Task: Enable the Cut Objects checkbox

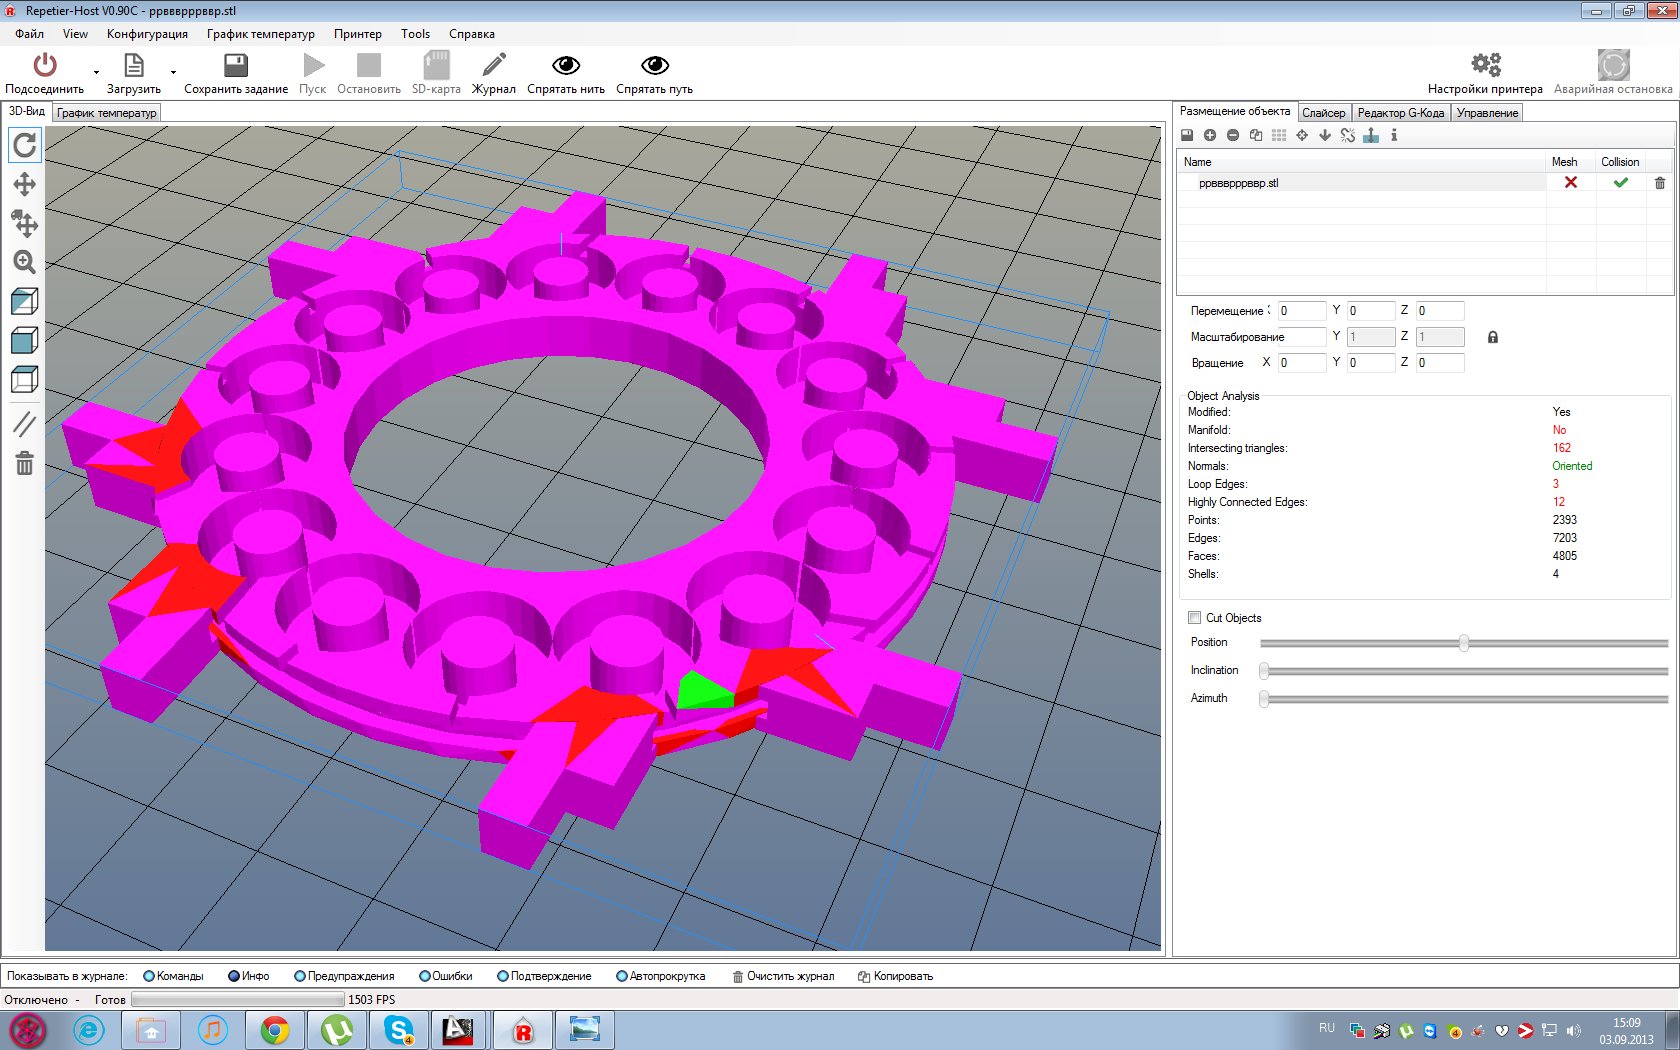Action: [x=1194, y=618]
